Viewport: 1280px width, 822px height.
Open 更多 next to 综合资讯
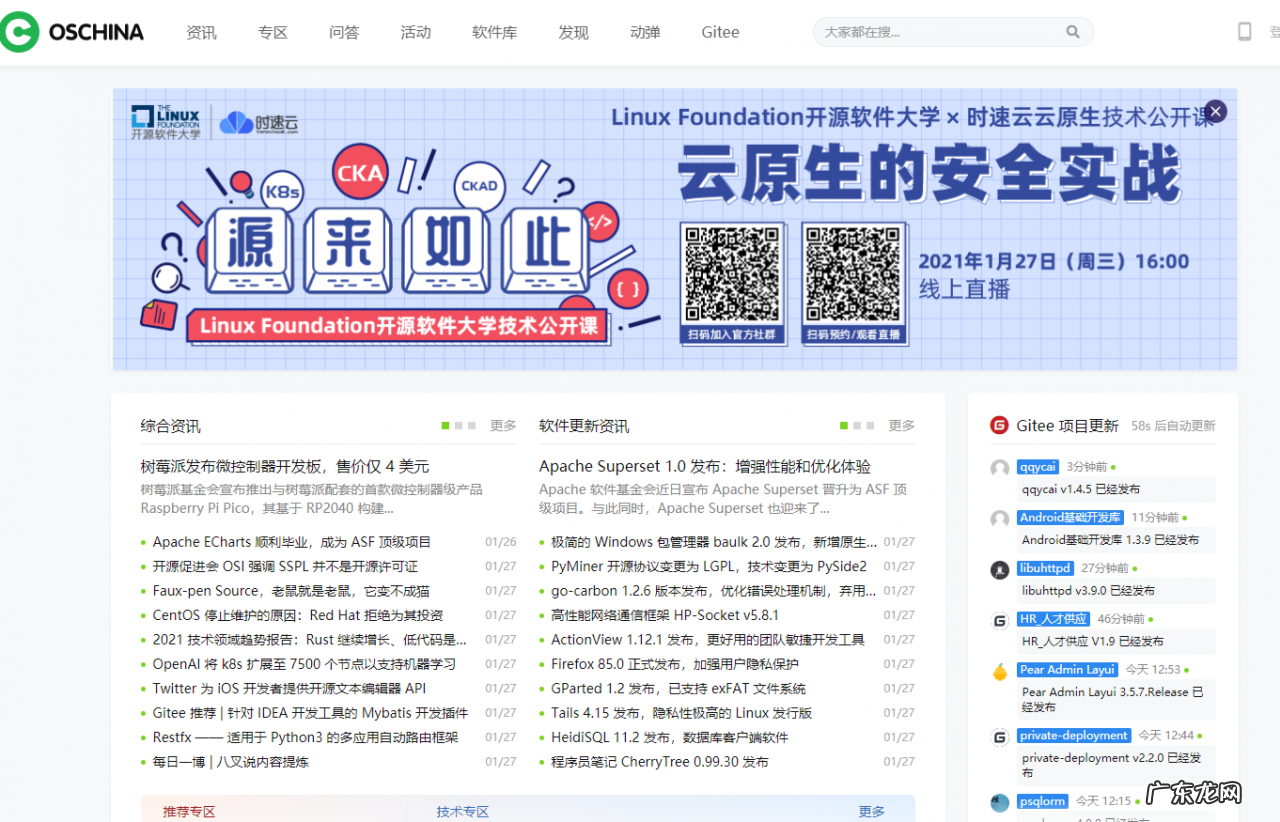pos(503,425)
